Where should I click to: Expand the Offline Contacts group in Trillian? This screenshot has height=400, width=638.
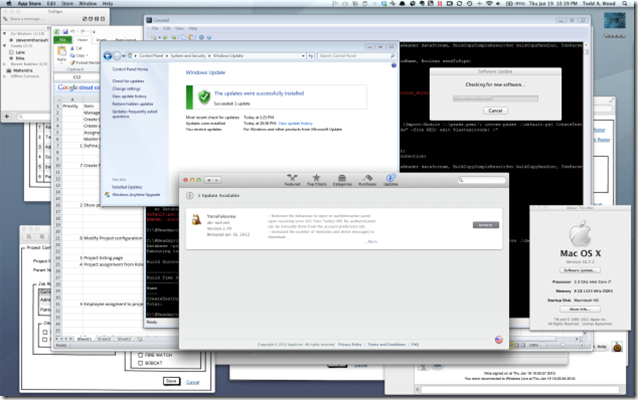coord(5,76)
